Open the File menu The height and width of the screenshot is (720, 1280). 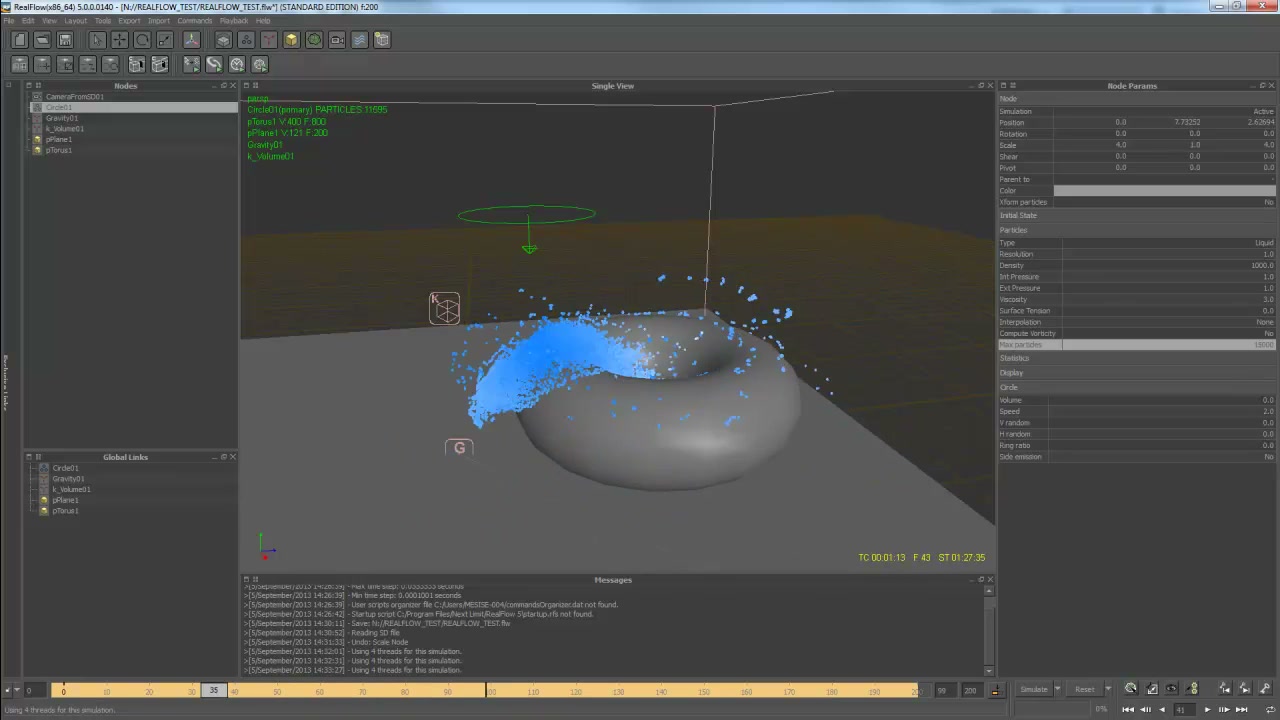pyautogui.click(x=9, y=20)
